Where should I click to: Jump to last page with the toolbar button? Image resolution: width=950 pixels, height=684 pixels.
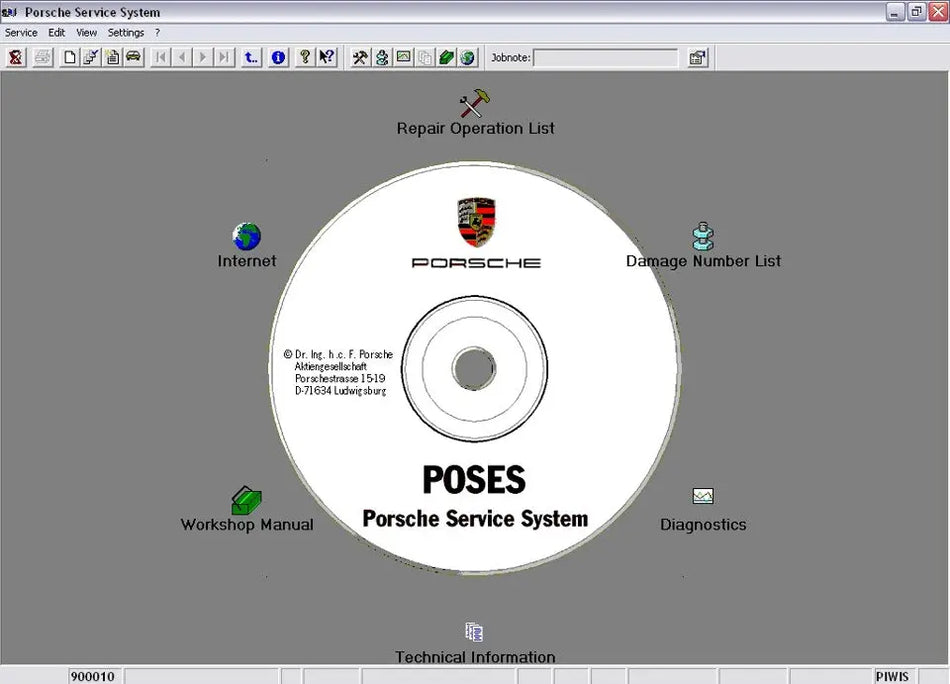point(223,57)
